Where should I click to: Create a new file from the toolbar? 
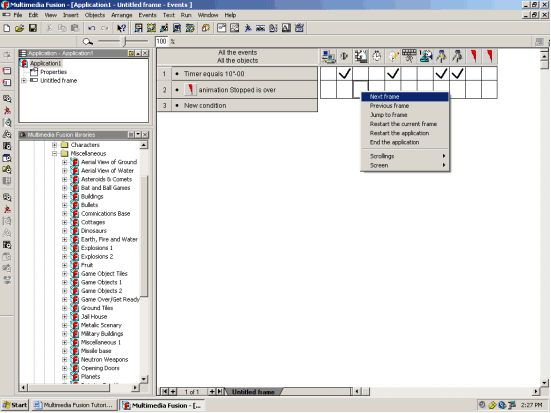6,28
